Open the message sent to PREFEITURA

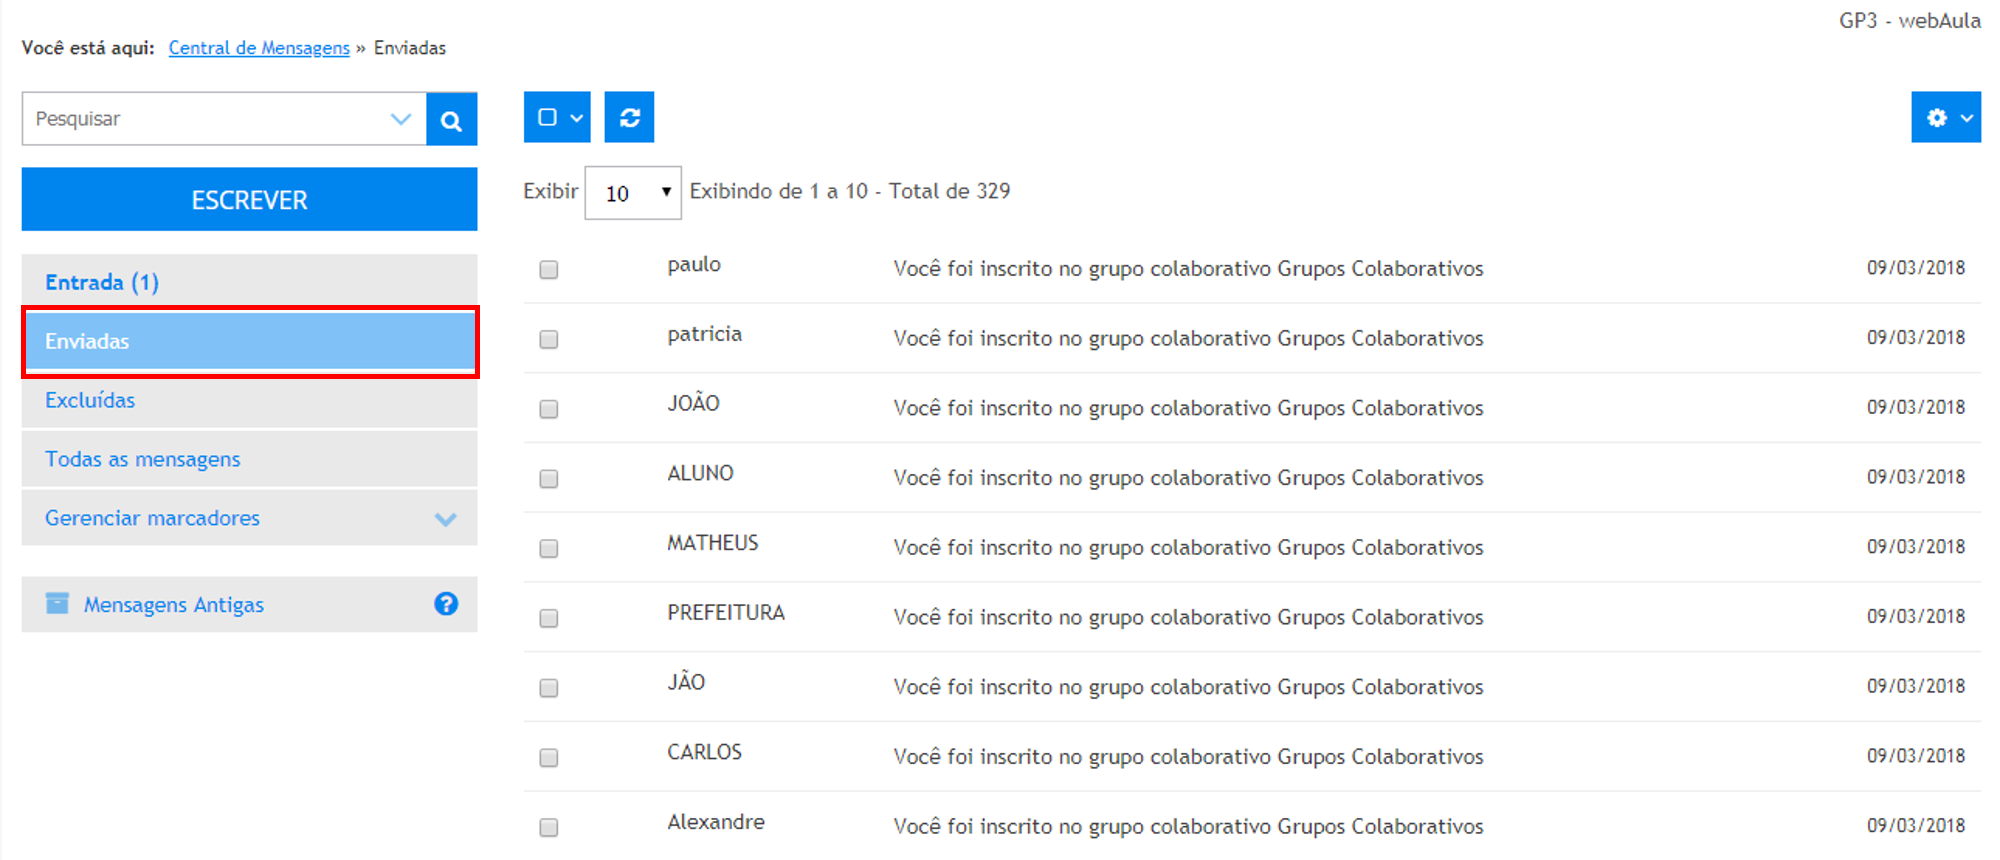click(x=1187, y=618)
